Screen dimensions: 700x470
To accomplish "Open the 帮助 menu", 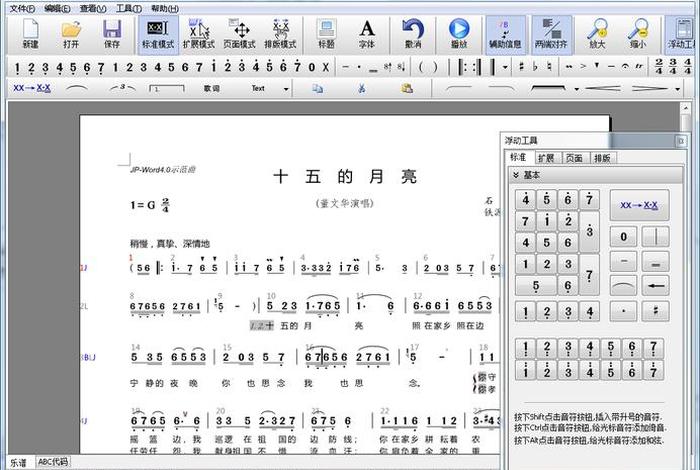I will tap(165, 8).
